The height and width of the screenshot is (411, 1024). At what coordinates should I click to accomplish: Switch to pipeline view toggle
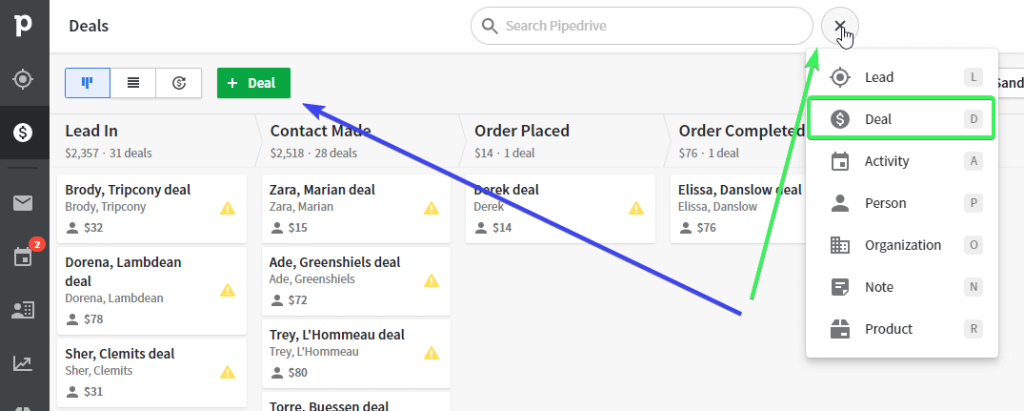click(88, 83)
